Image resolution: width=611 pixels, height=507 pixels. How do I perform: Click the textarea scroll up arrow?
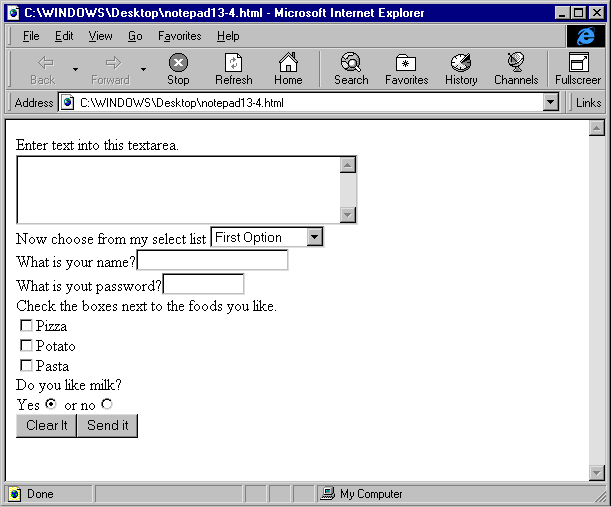[x=348, y=165]
